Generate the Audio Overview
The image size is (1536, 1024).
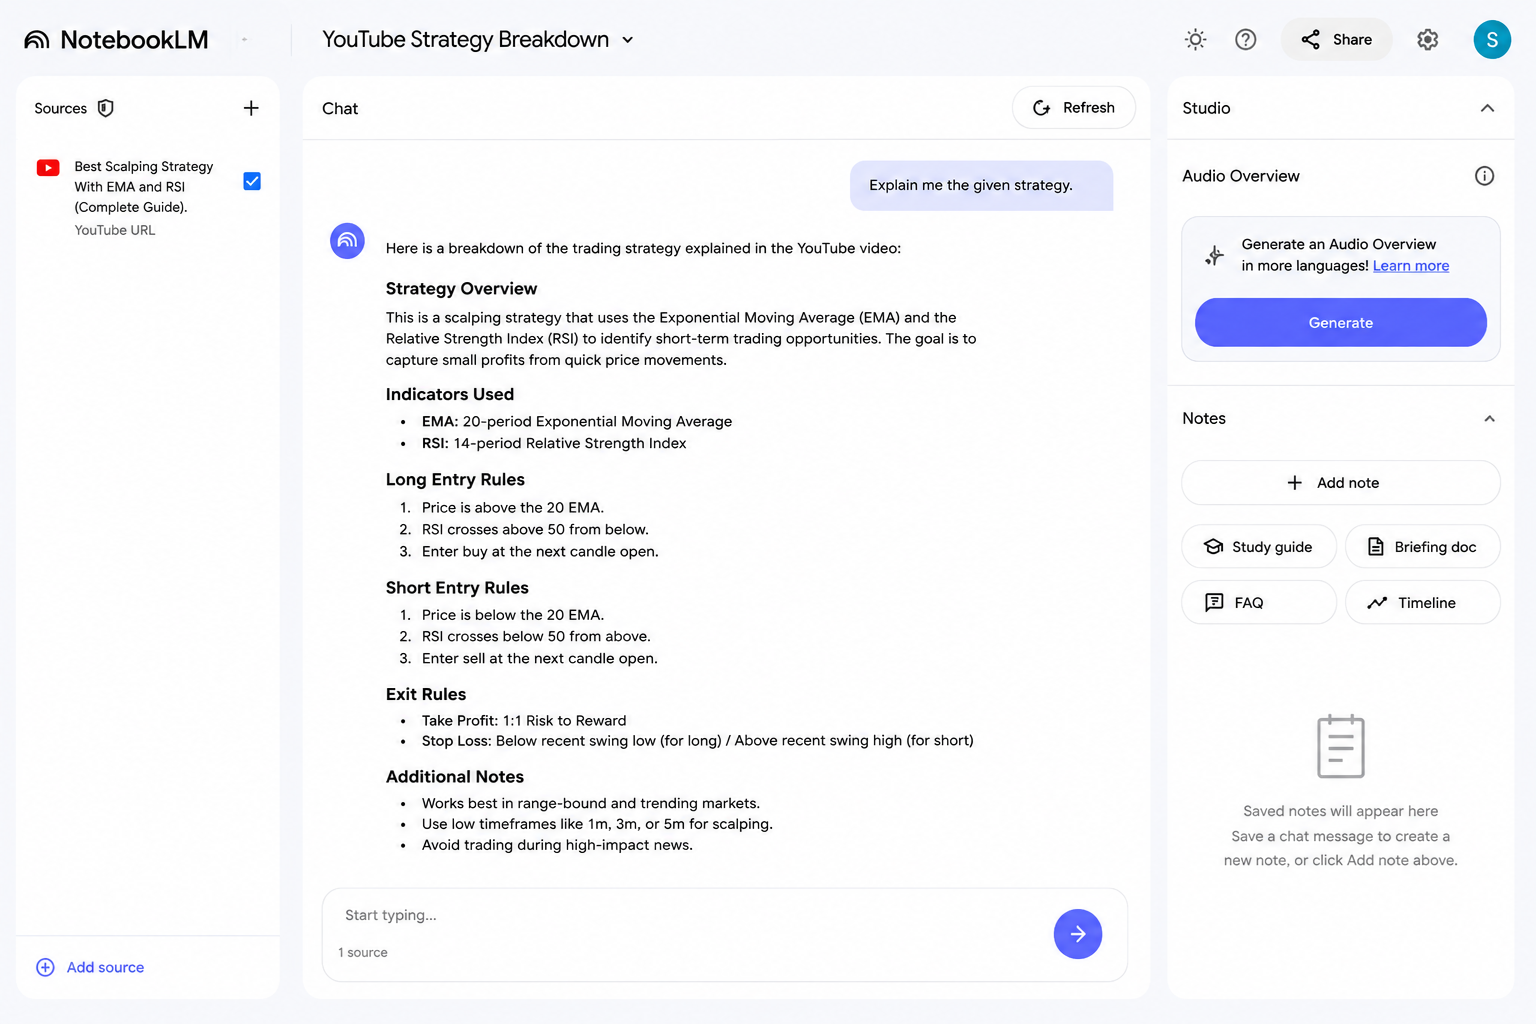(x=1341, y=323)
